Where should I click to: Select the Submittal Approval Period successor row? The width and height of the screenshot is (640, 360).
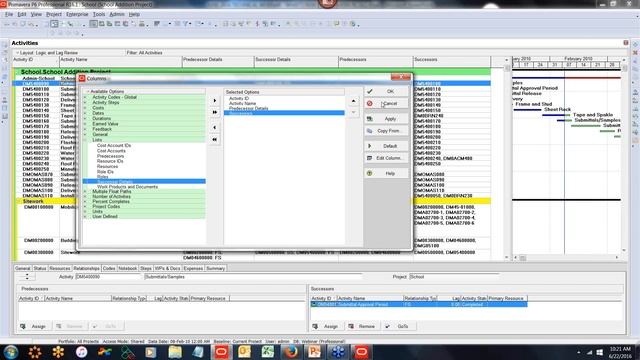tap(419, 304)
